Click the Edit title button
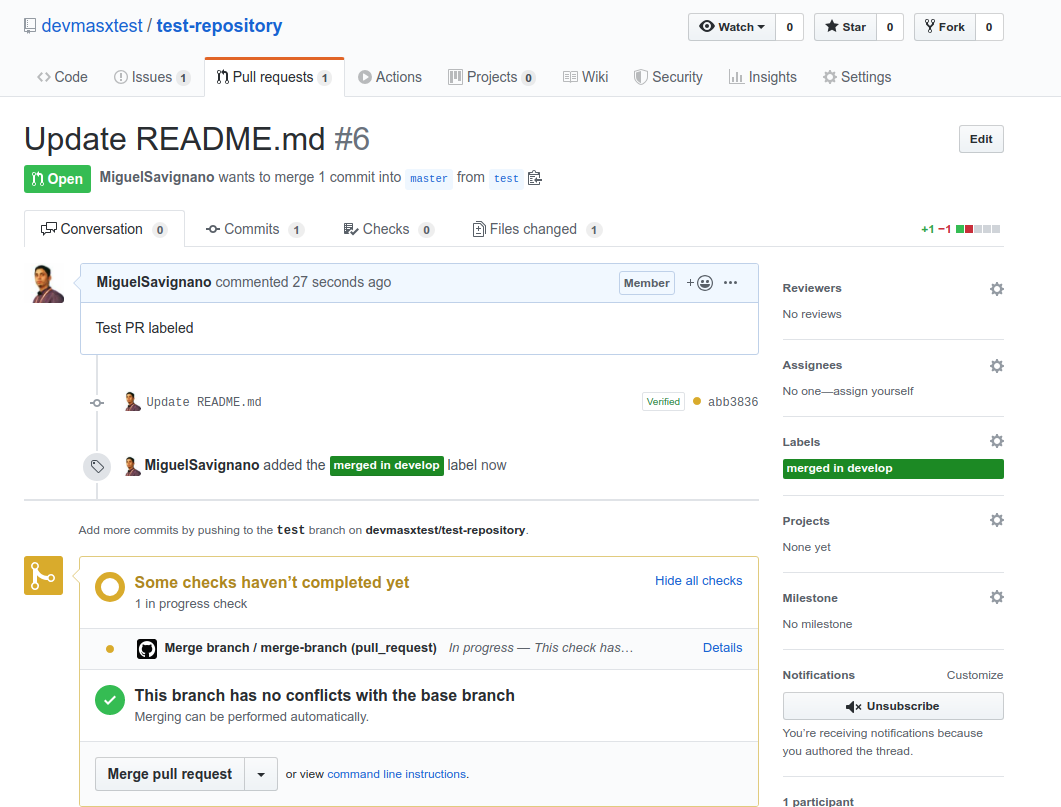 tap(981, 139)
